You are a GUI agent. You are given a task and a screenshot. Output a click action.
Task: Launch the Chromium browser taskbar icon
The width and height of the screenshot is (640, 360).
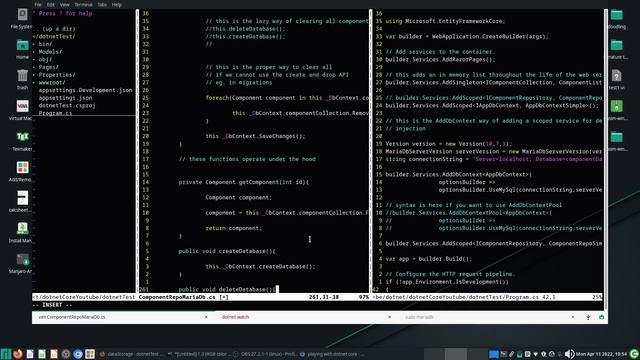pyautogui.click(x=78, y=354)
